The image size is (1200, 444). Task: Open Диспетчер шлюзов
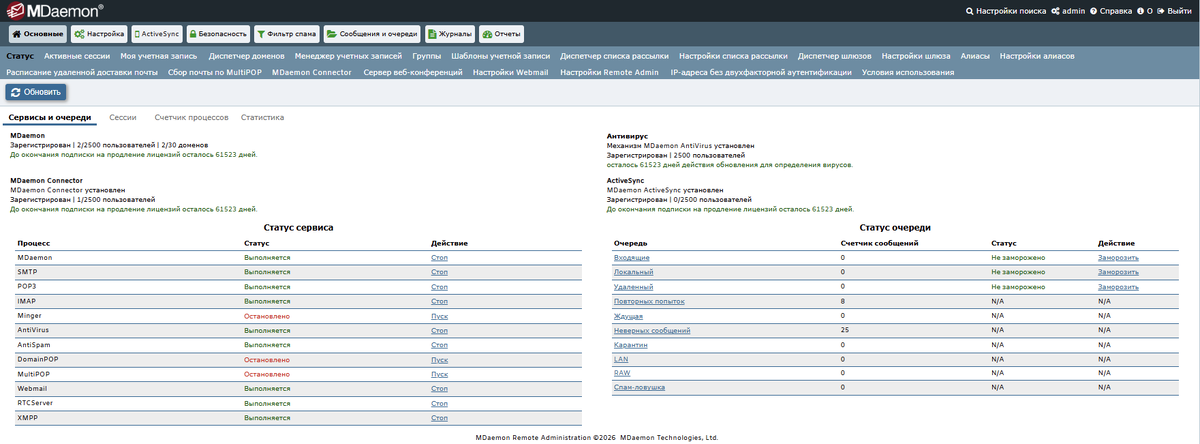pyautogui.click(x=835, y=56)
